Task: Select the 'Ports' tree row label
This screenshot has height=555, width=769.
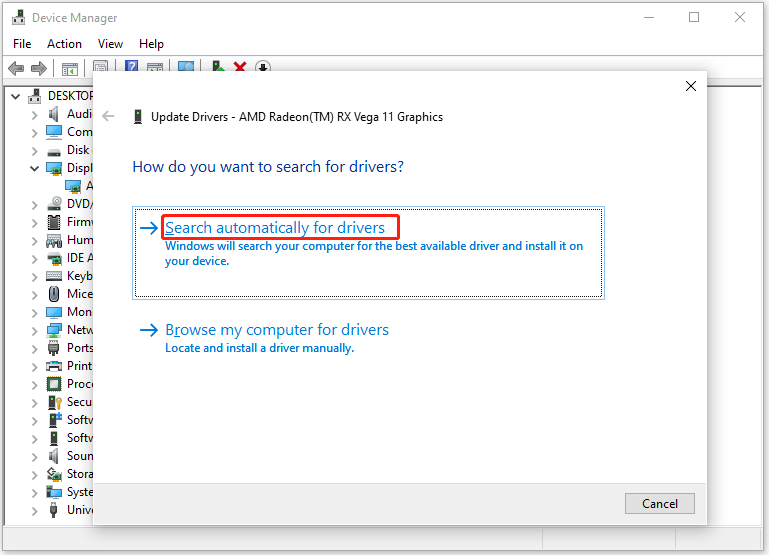Action: pyautogui.click(x=79, y=348)
